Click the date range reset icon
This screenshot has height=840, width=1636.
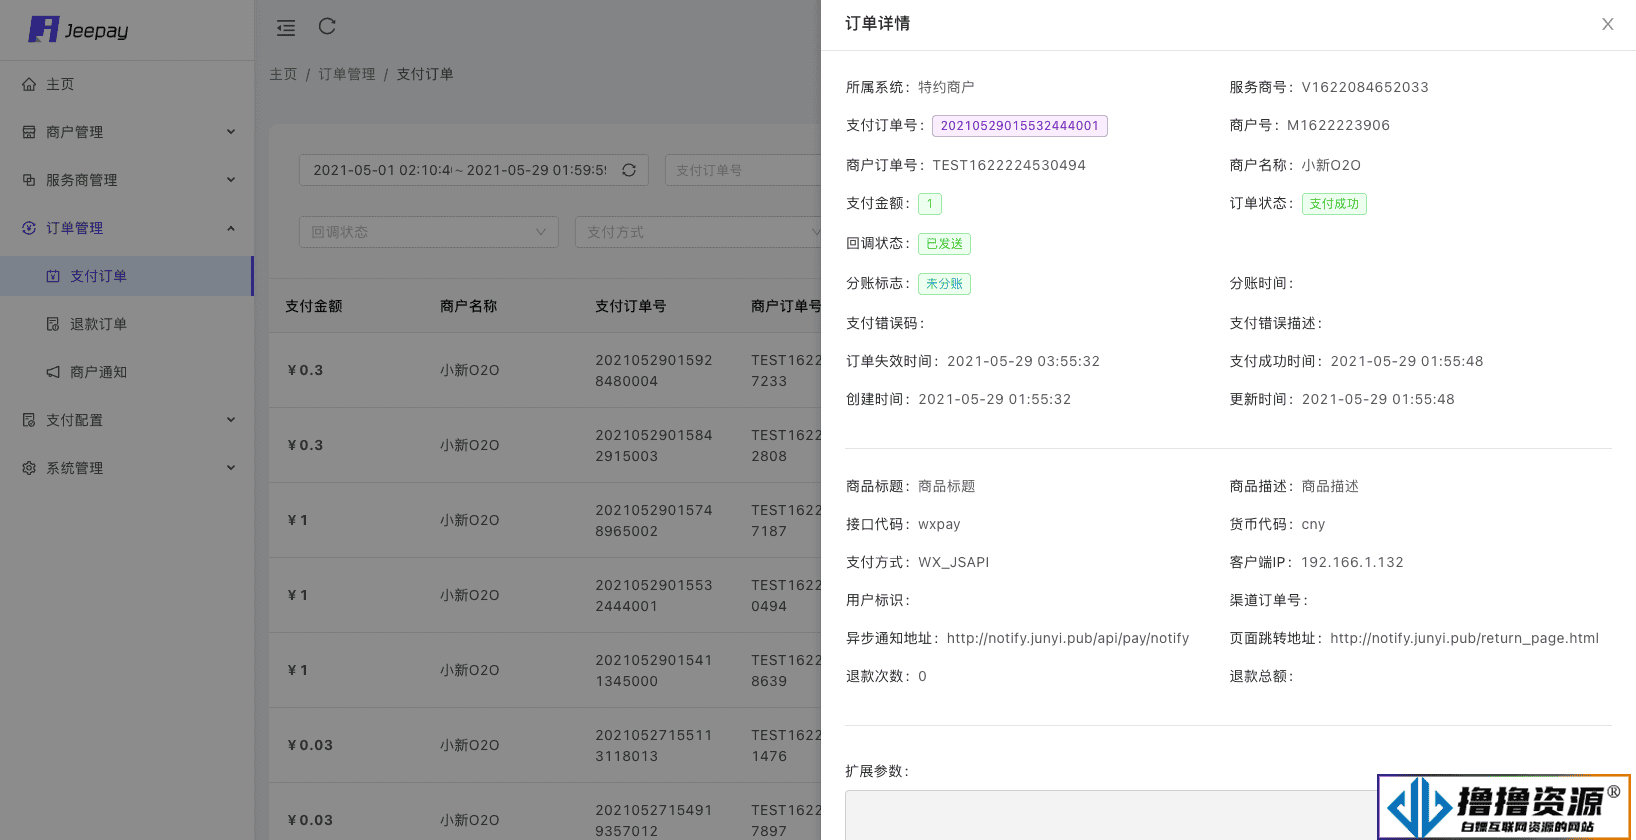pos(629,170)
